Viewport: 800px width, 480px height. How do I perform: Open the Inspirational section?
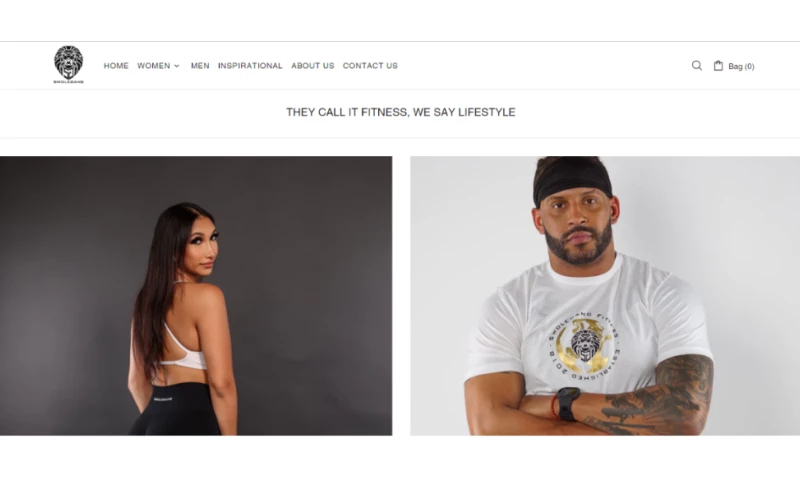pyautogui.click(x=250, y=66)
